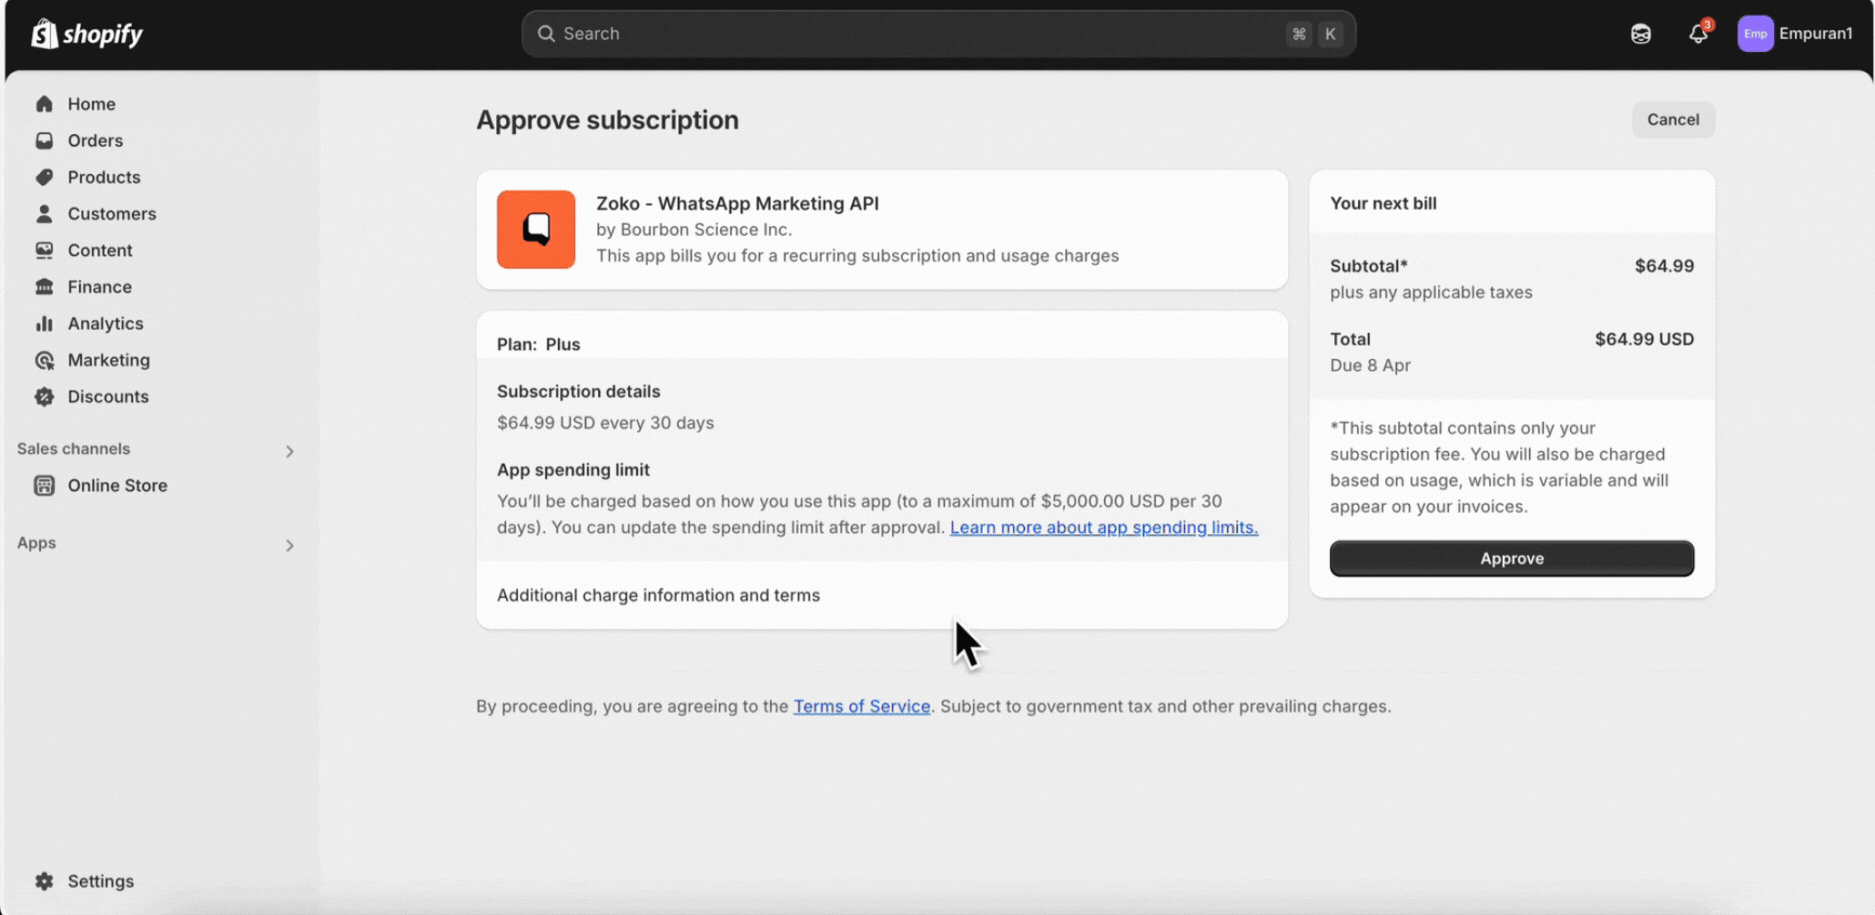Open Learn more about app spending limits link

click(x=1104, y=527)
